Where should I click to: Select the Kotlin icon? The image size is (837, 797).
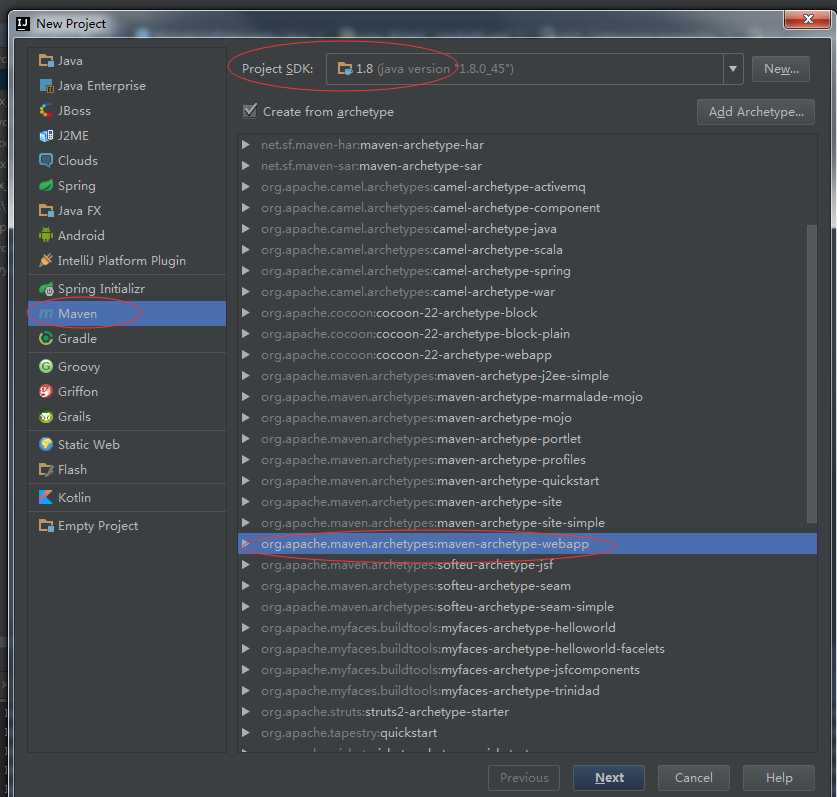click(x=46, y=498)
